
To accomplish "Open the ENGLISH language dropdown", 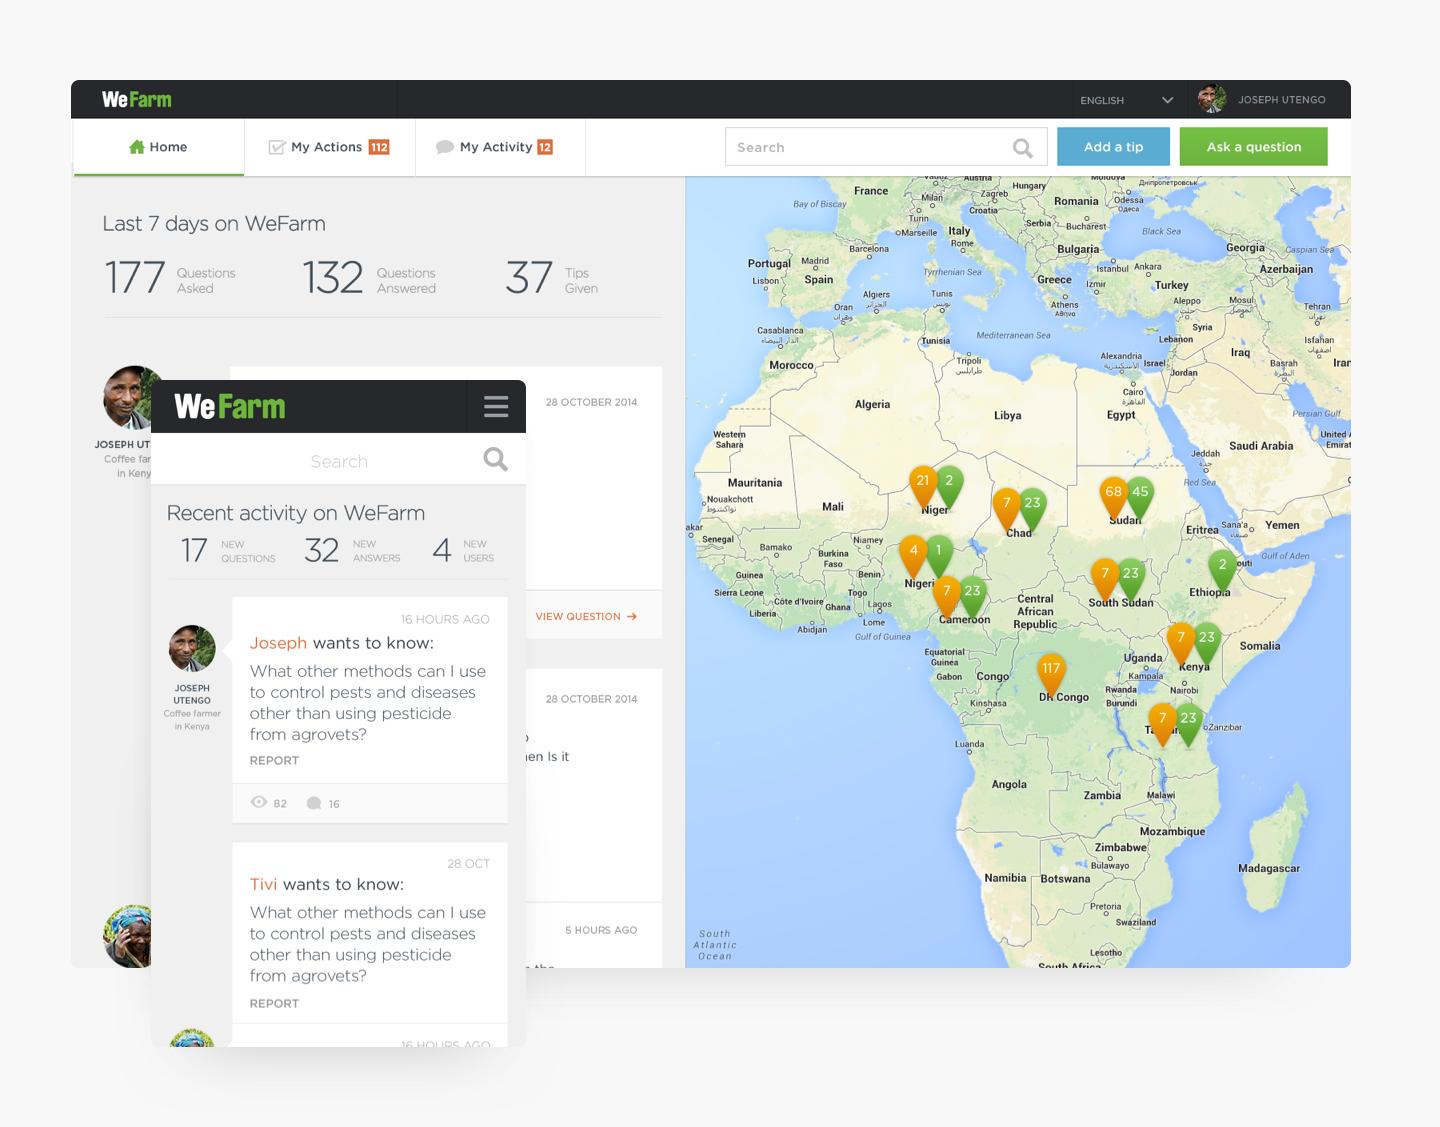I will pos(1126,100).
